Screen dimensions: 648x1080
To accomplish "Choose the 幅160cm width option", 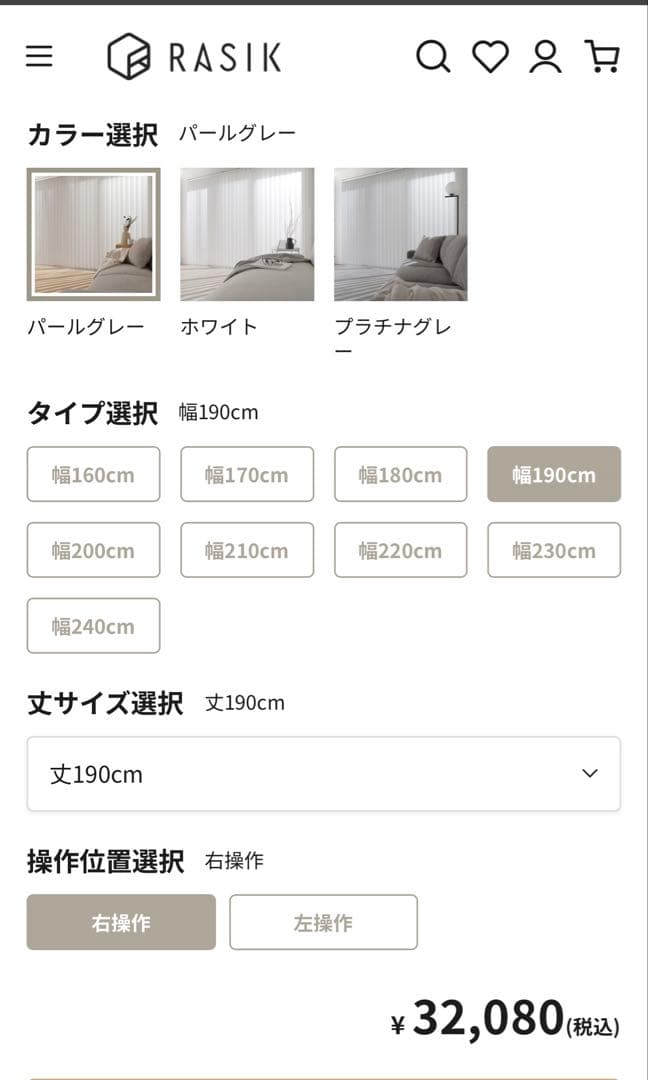I will pos(93,474).
